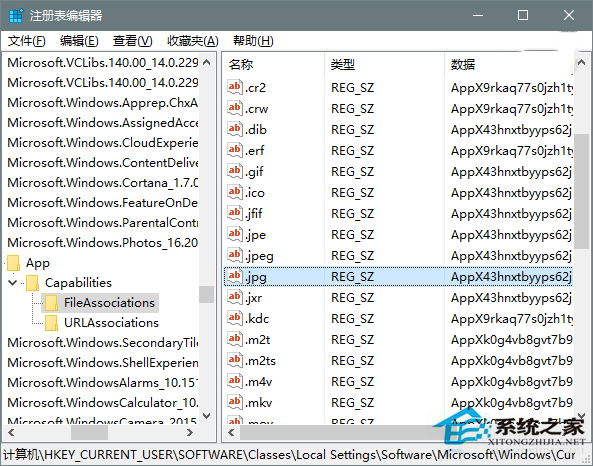The height and width of the screenshot is (466, 593).
Task: Click the Capabilities folder icon
Action: (33, 283)
